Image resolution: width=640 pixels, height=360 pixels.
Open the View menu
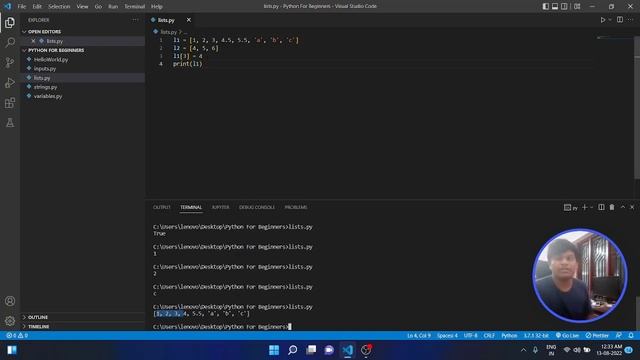pyautogui.click(x=82, y=7)
